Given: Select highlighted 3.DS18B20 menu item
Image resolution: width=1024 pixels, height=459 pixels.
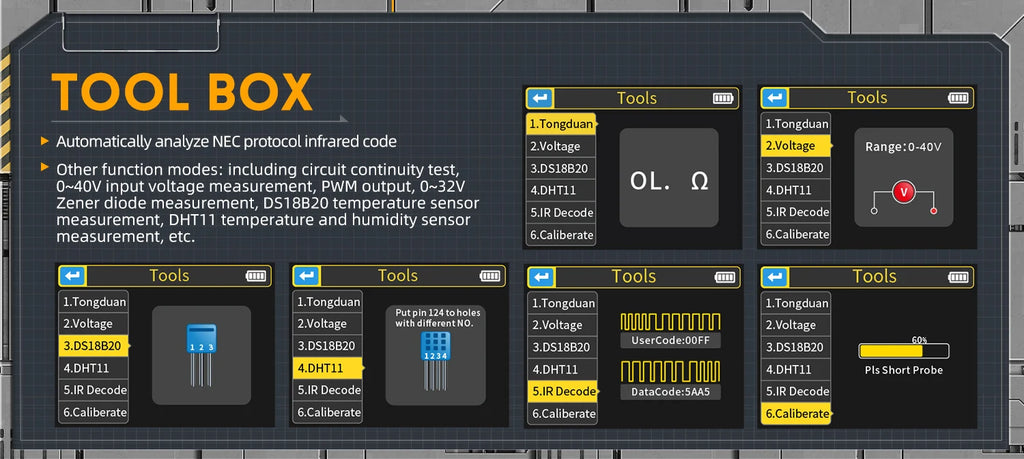Looking at the screenshot, I should coord(92,346).
